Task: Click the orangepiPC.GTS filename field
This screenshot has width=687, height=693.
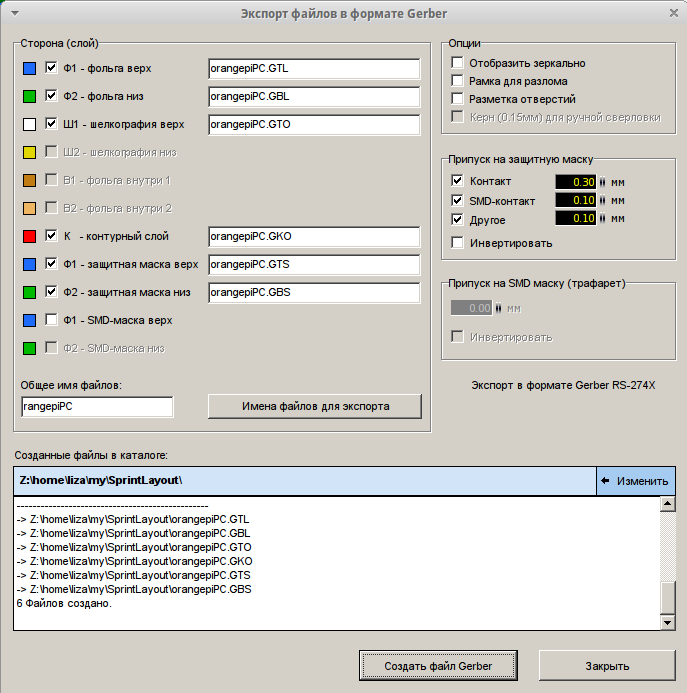Action: (x=314, y=264)
